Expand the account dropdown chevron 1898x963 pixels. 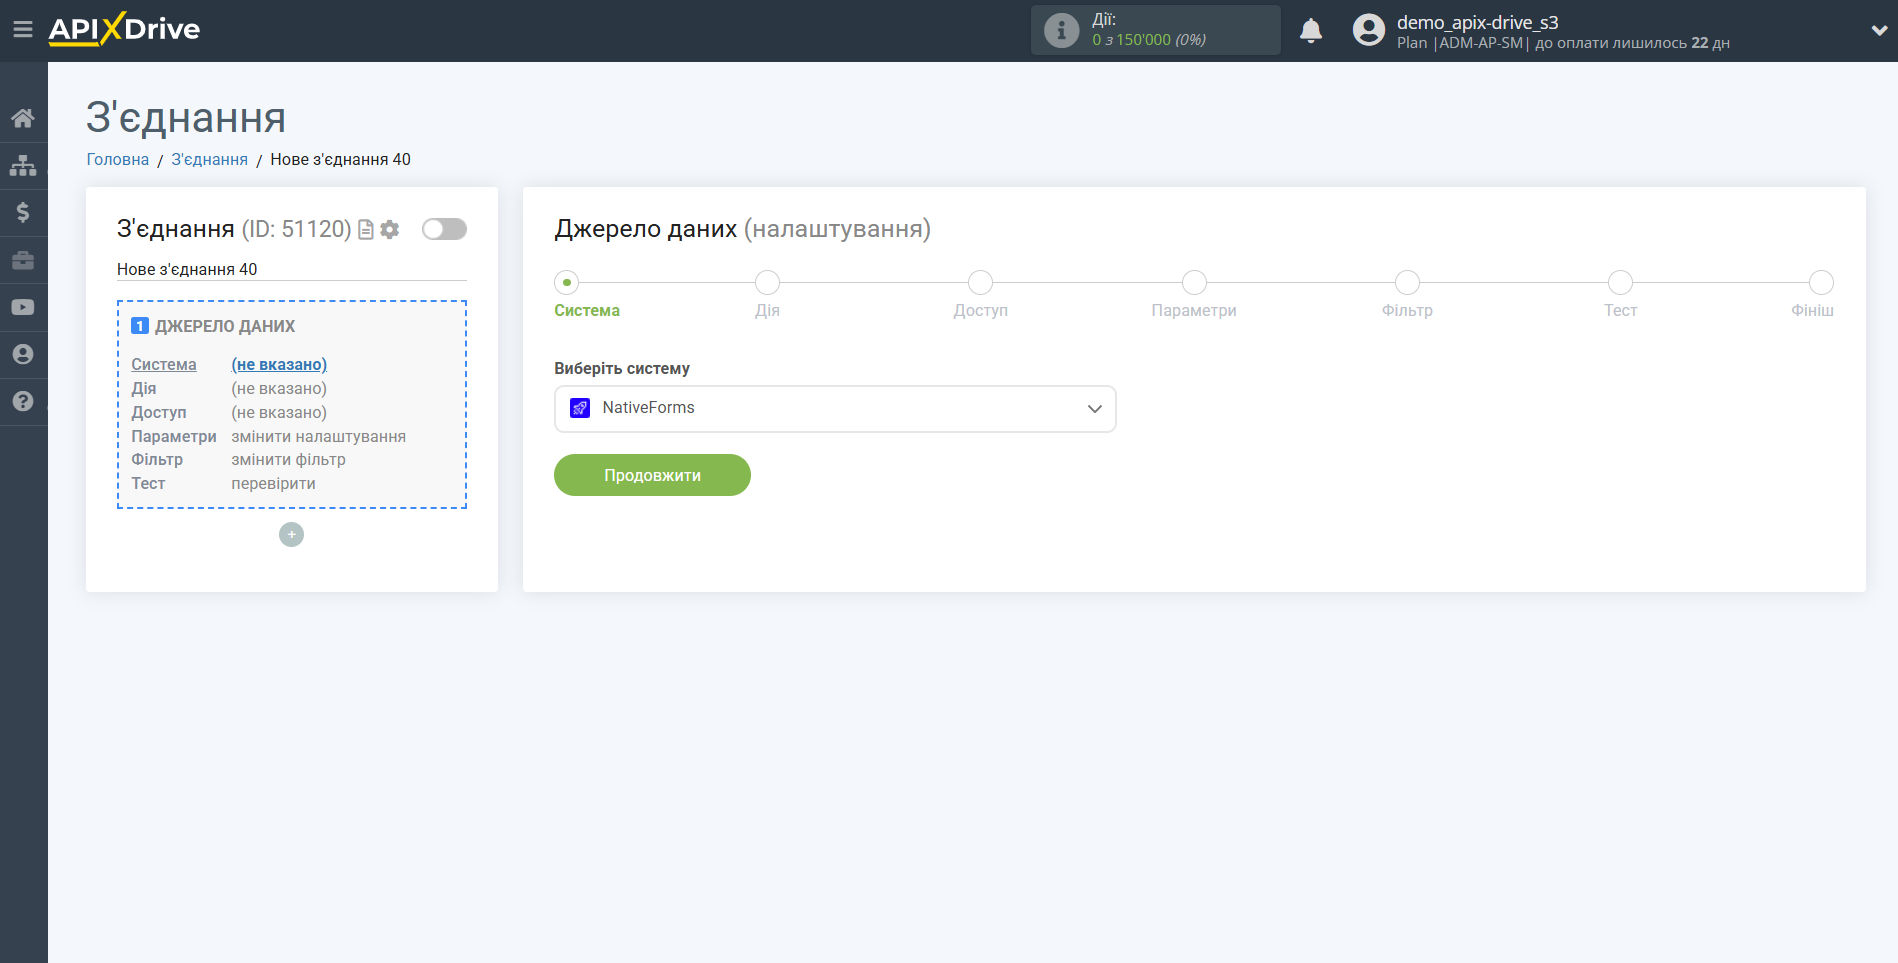coord(1879,31)
